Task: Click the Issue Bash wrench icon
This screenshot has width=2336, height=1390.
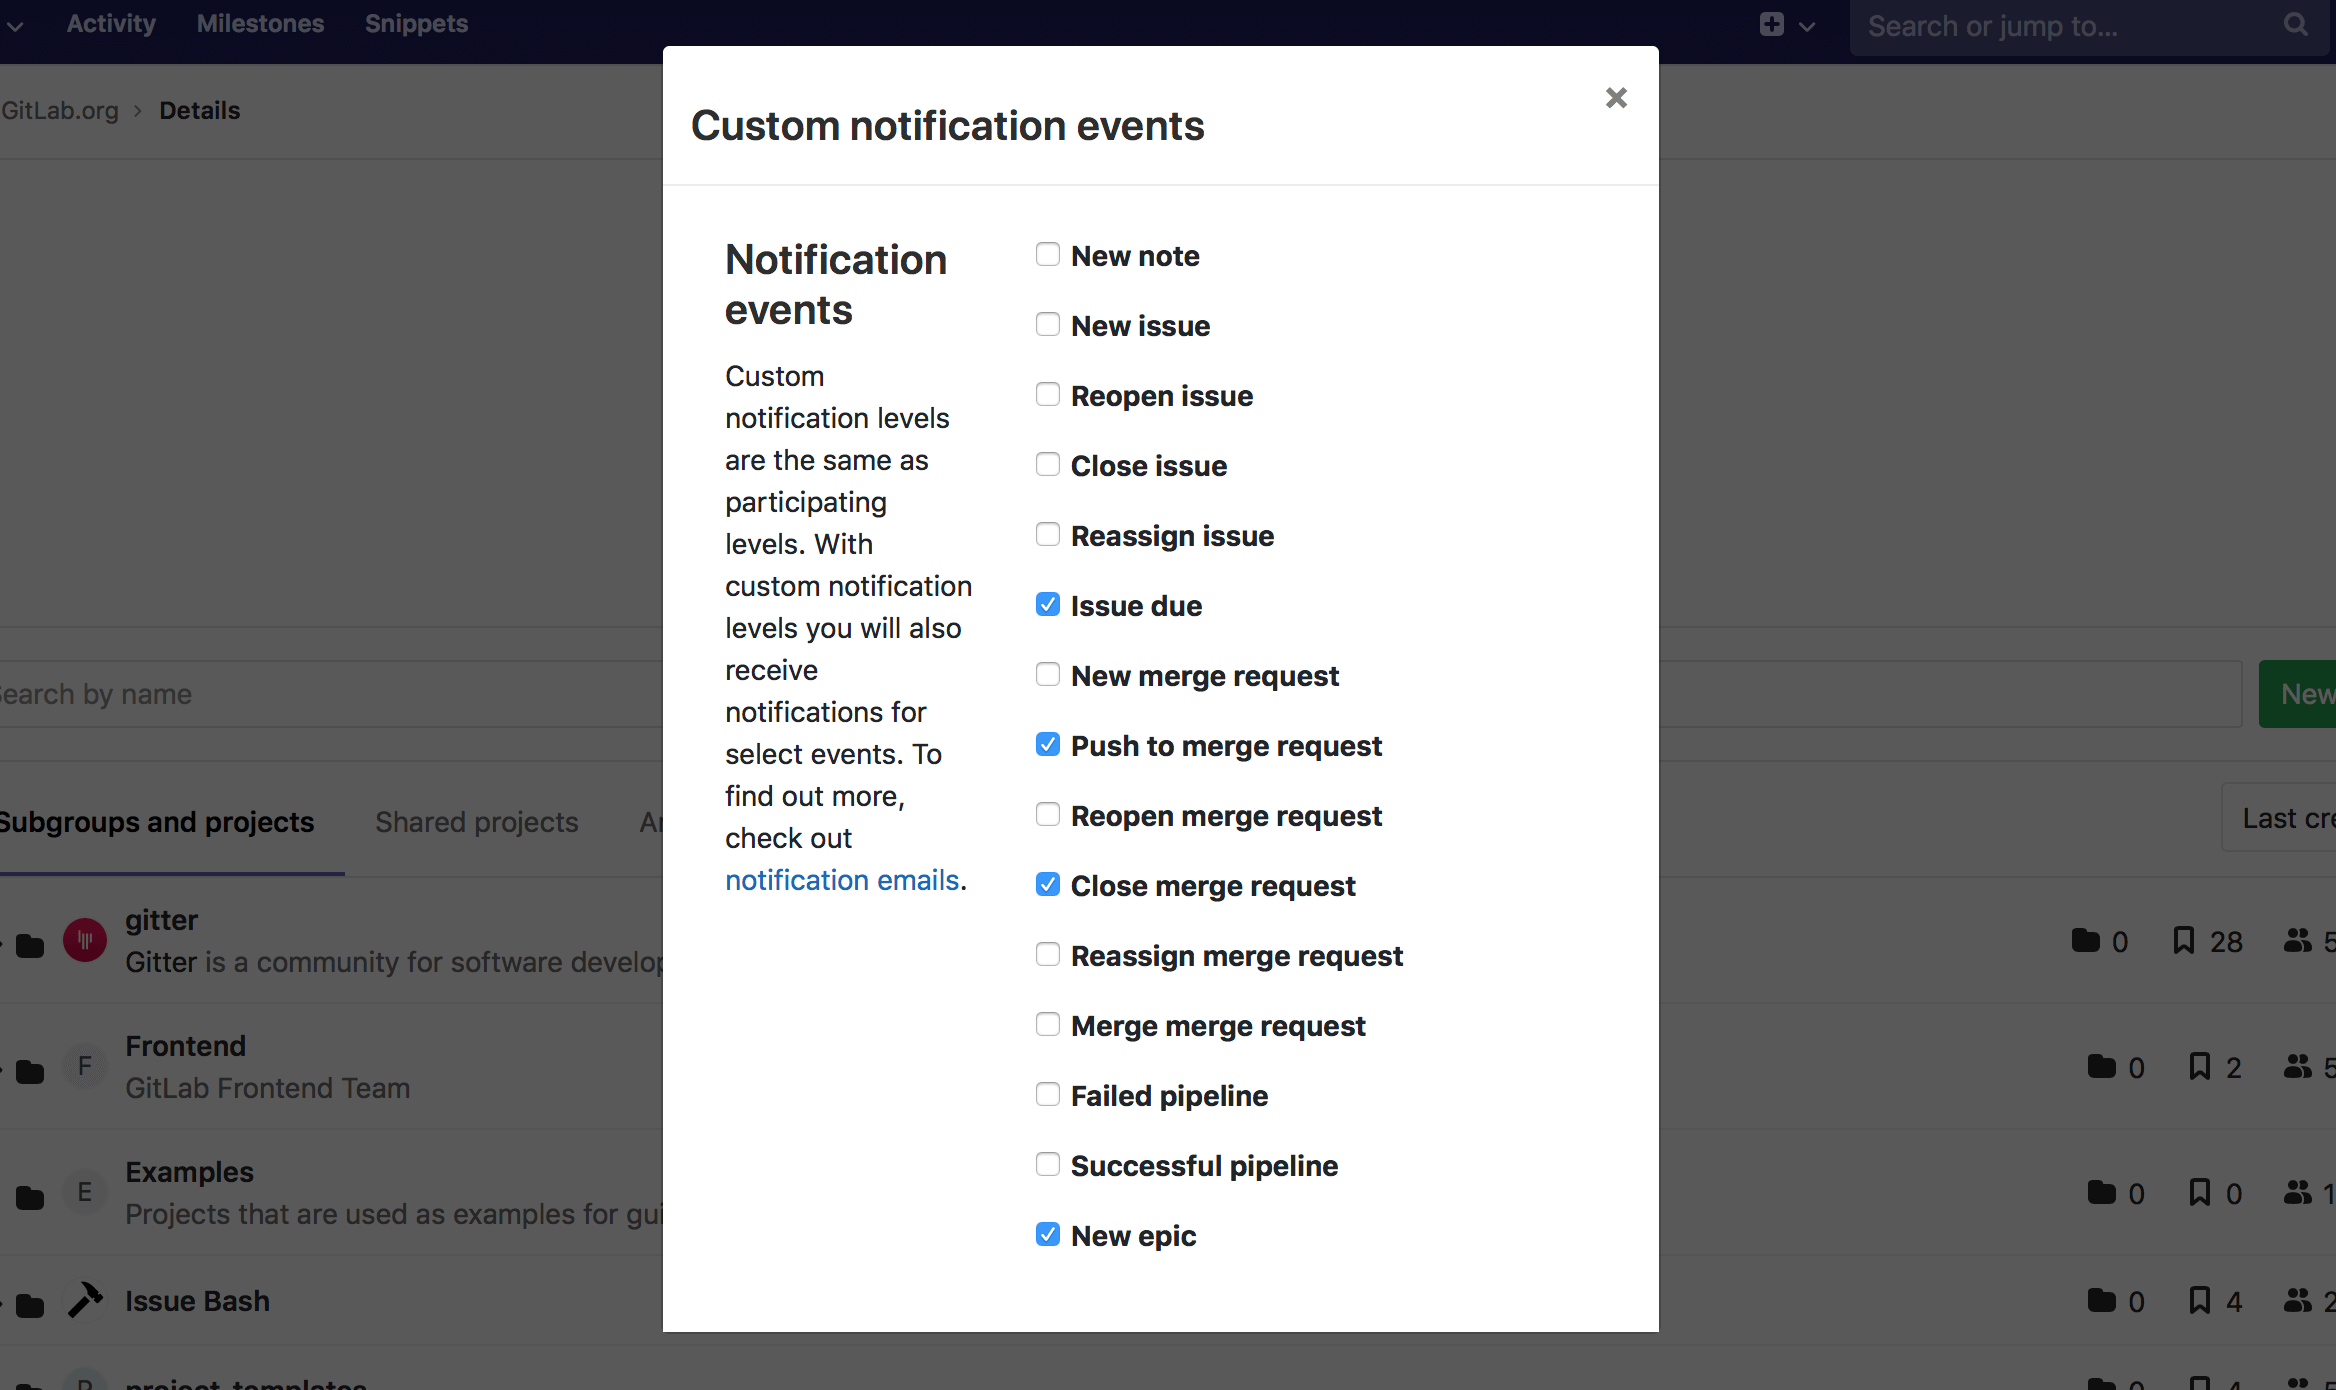Action: click(x=85, y=1301)
